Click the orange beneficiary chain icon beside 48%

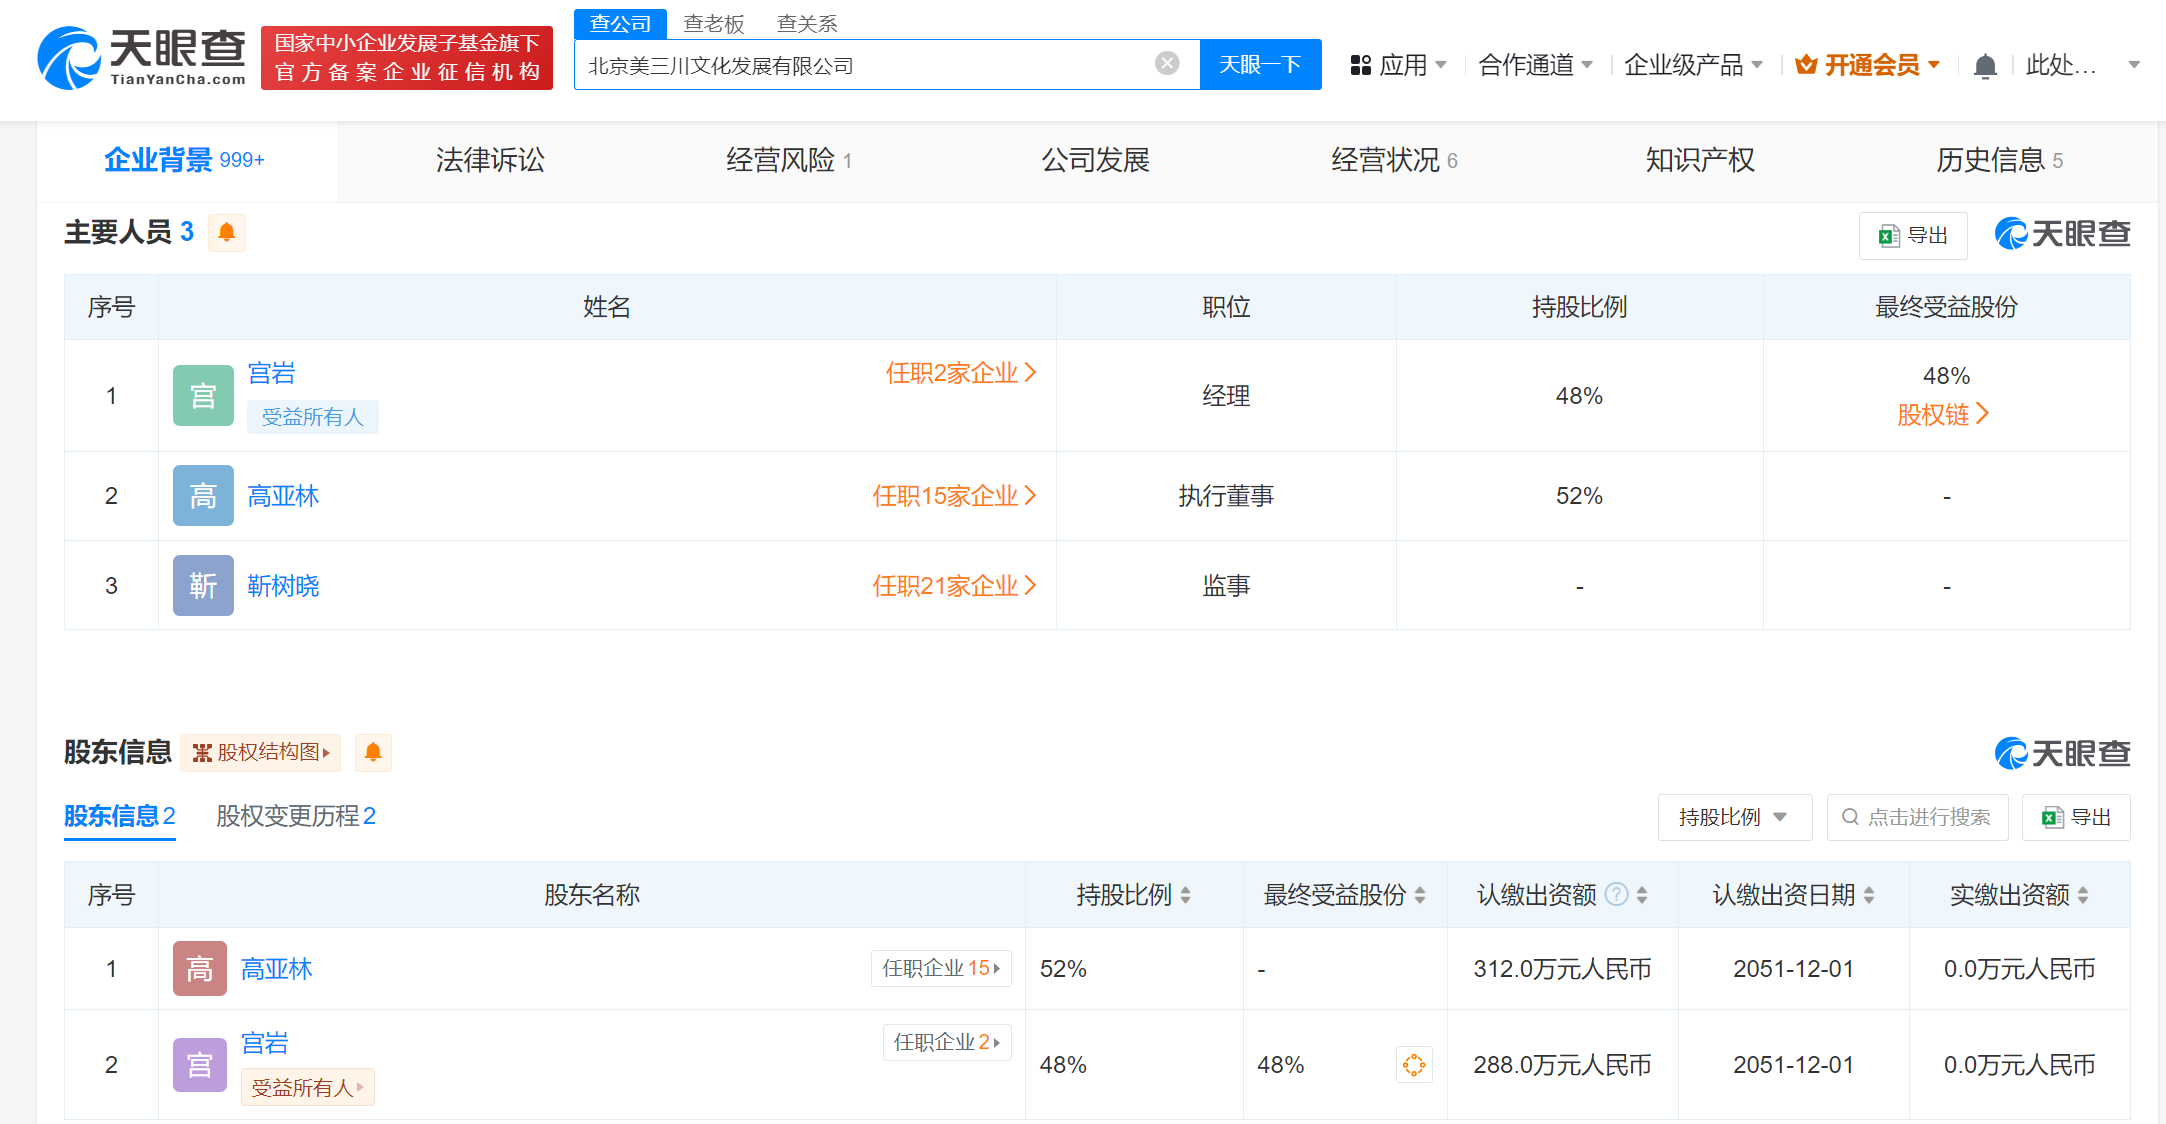click(1414, 1065)
